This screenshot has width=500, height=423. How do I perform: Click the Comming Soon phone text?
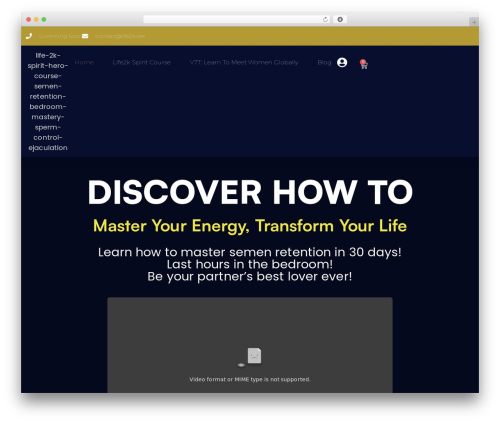coord(60,36)
